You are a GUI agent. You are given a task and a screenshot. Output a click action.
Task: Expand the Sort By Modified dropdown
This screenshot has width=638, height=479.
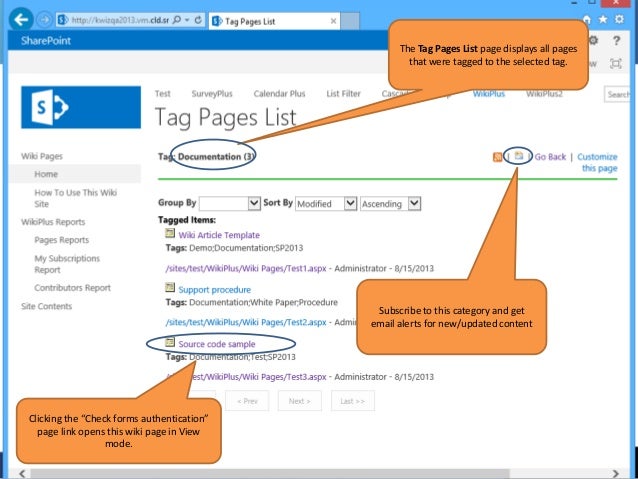326,203
